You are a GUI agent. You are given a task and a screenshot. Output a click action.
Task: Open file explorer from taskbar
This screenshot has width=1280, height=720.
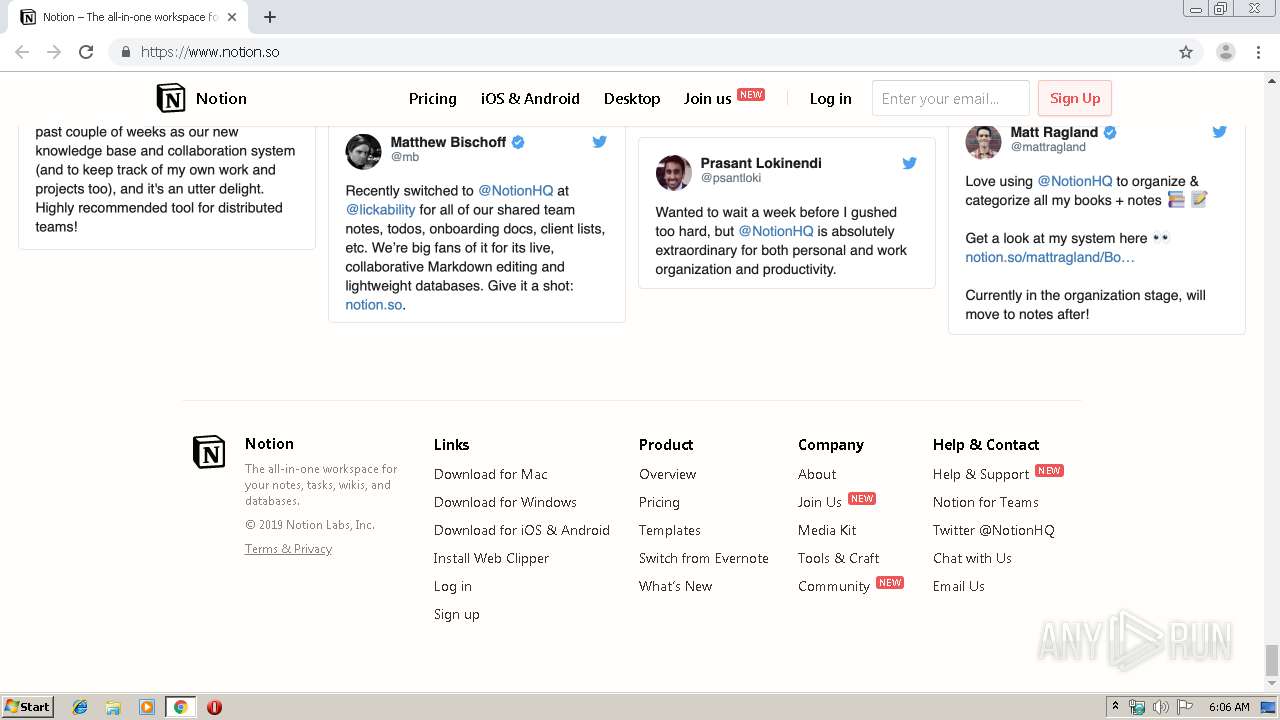[113, 707]
